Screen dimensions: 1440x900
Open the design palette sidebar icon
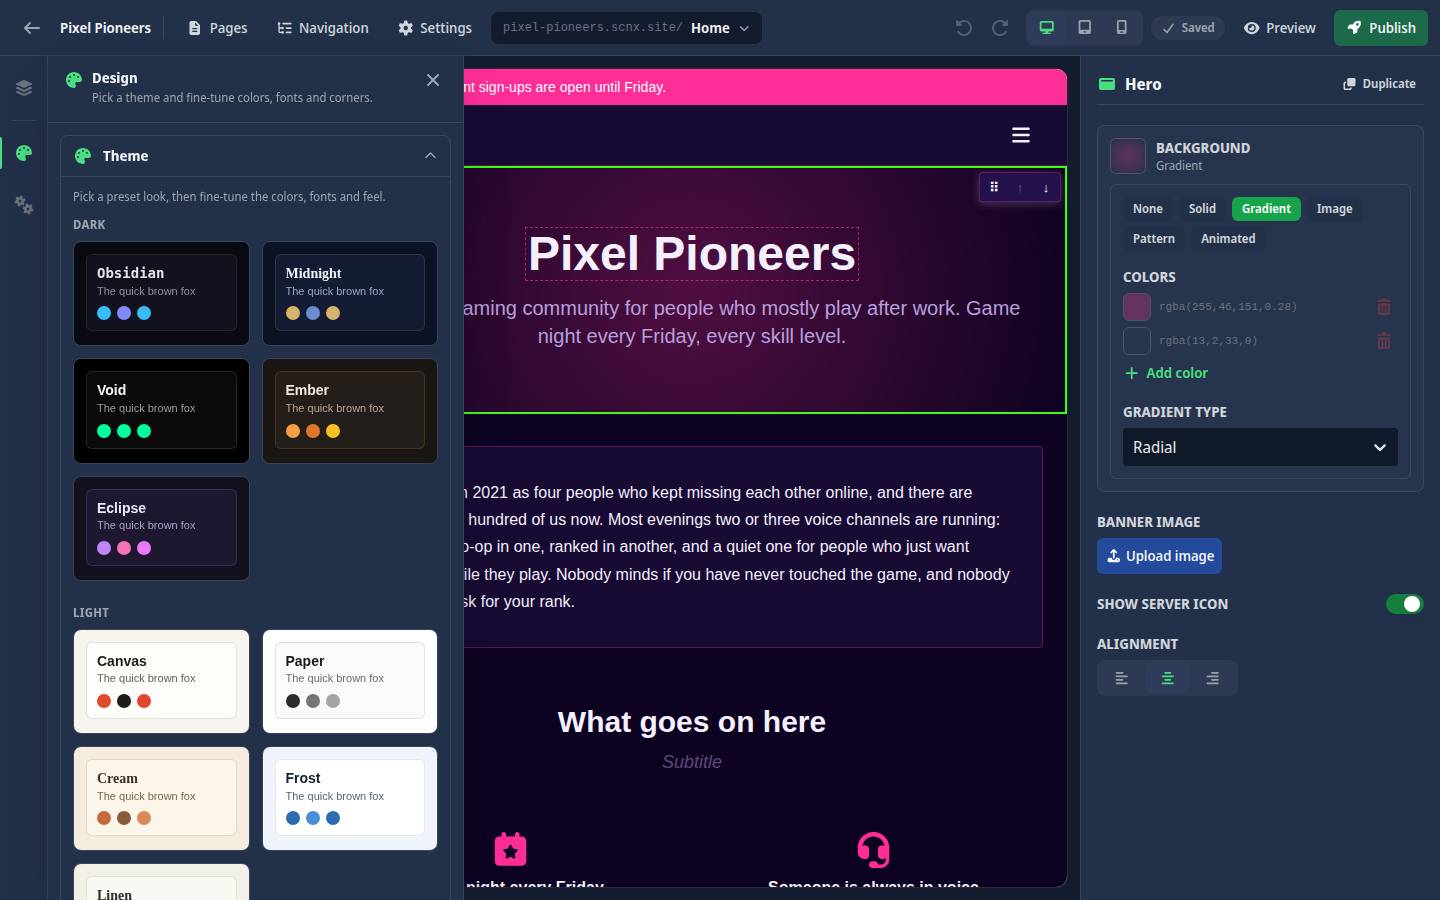[24, 152]
